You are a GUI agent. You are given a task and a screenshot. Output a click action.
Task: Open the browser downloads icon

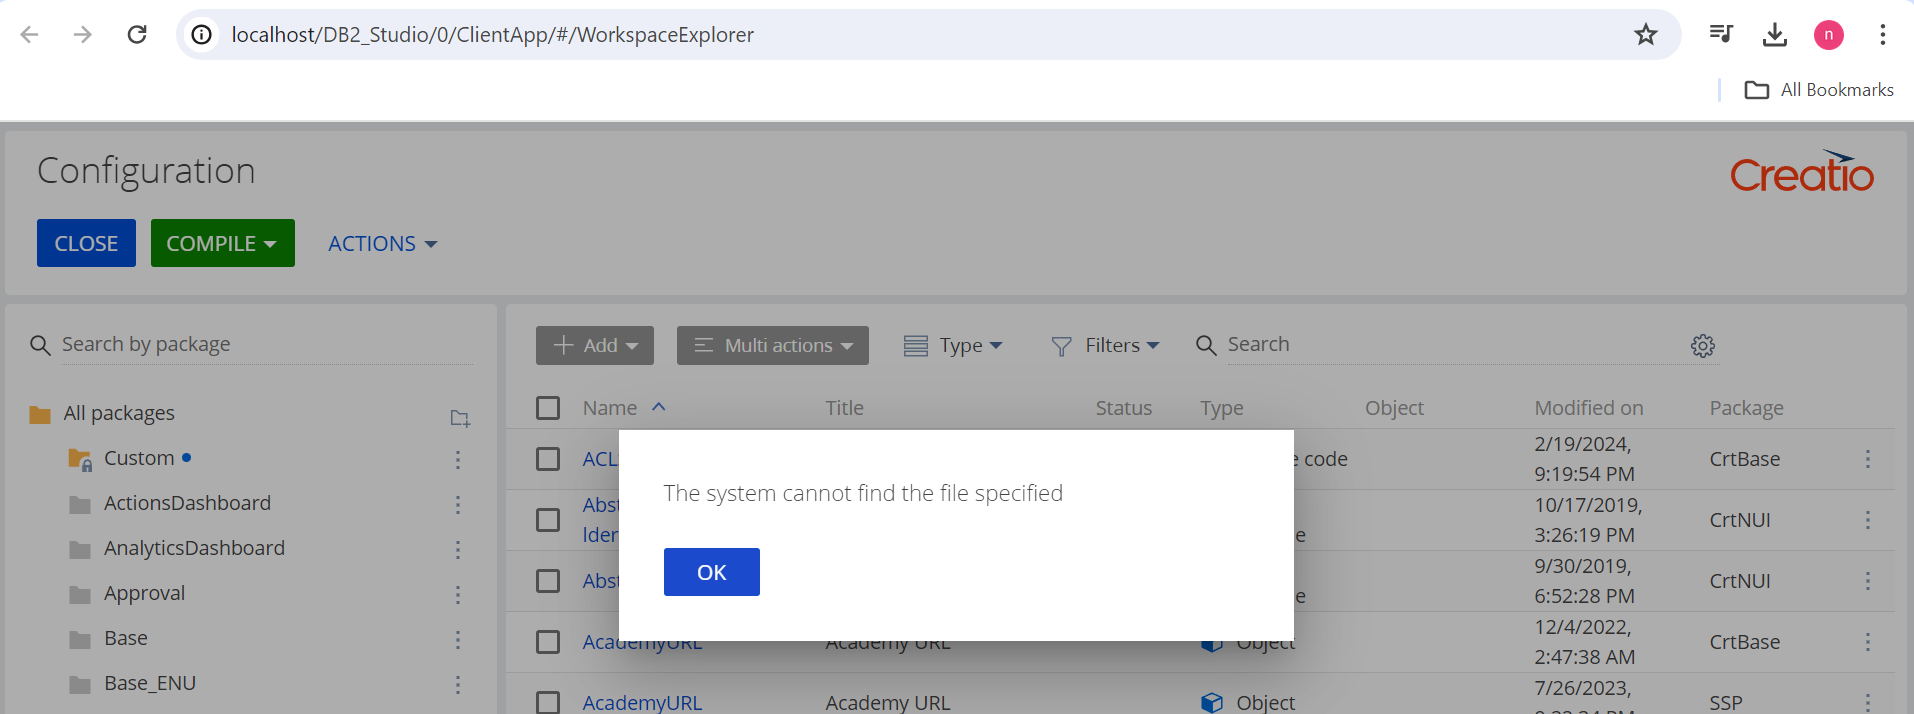(1774, 35)
